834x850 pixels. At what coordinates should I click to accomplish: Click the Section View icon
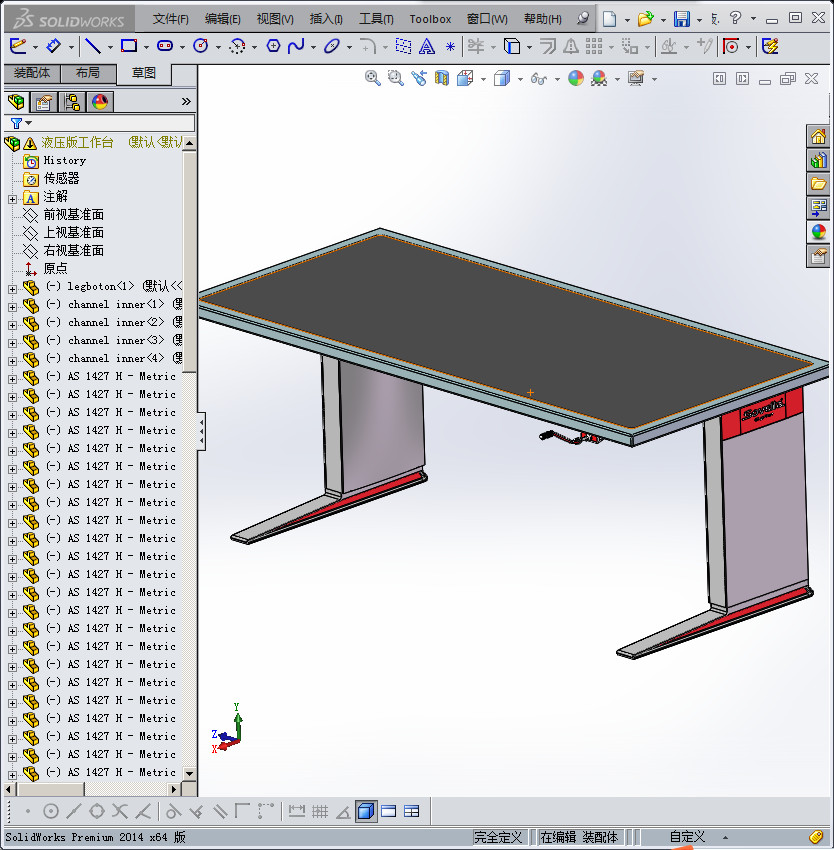click(x=442, y=79)
